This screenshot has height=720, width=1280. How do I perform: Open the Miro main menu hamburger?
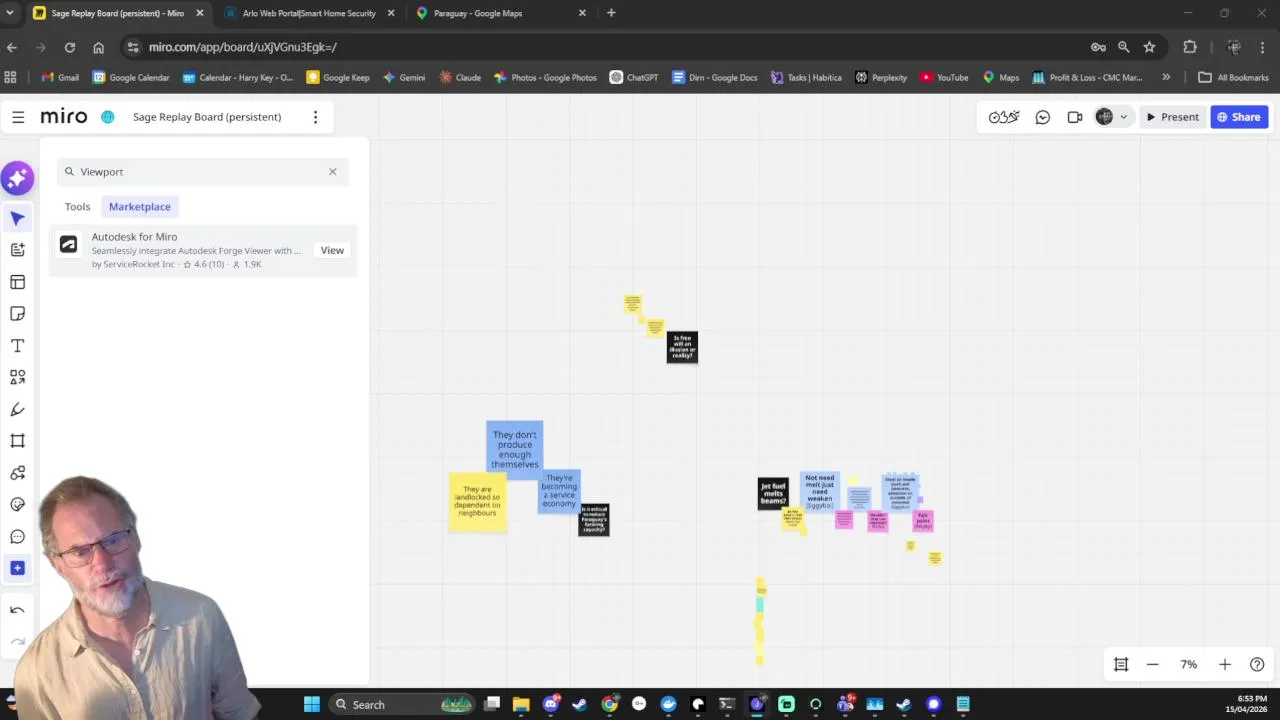(18, 117)
